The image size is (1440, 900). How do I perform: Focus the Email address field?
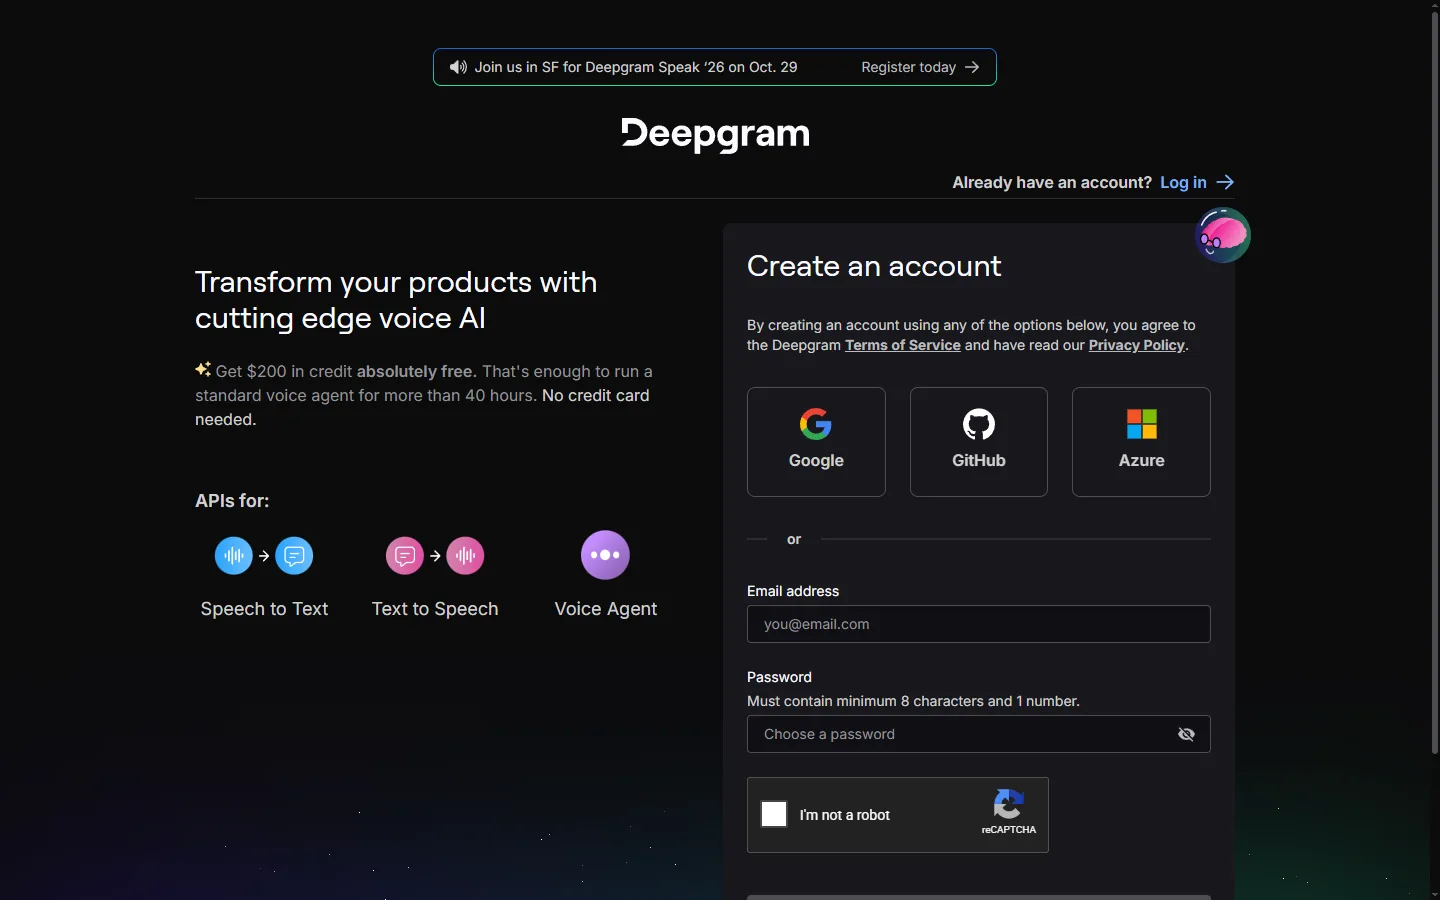[979, 624]
